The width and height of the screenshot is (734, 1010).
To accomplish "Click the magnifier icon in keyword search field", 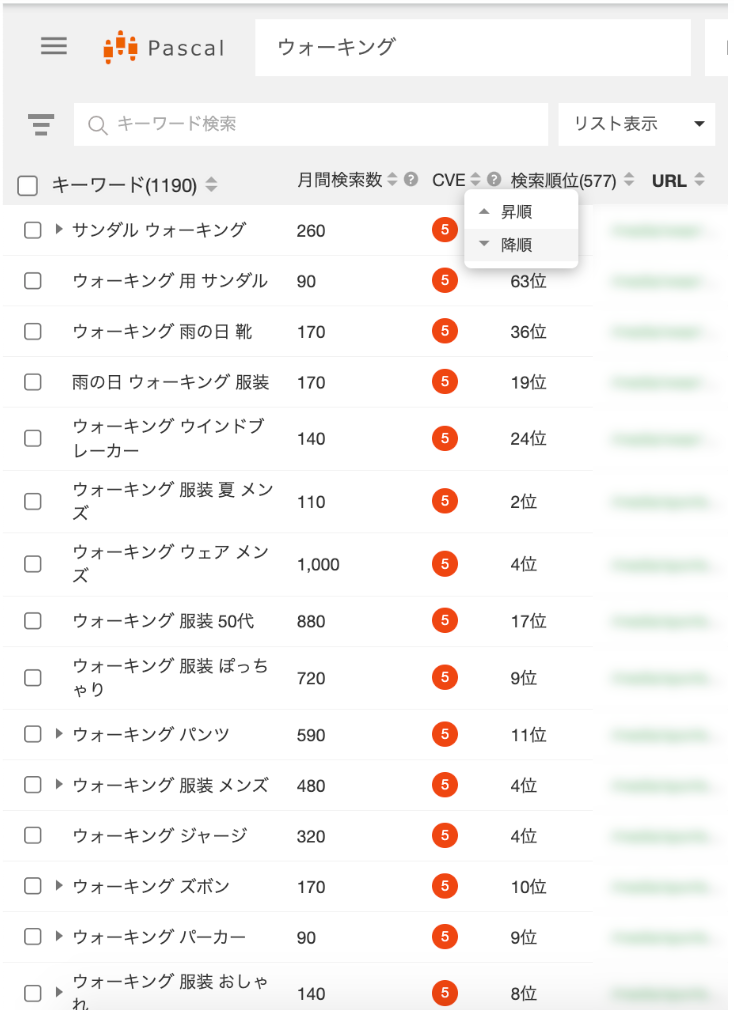I will [x=95, y=124].
